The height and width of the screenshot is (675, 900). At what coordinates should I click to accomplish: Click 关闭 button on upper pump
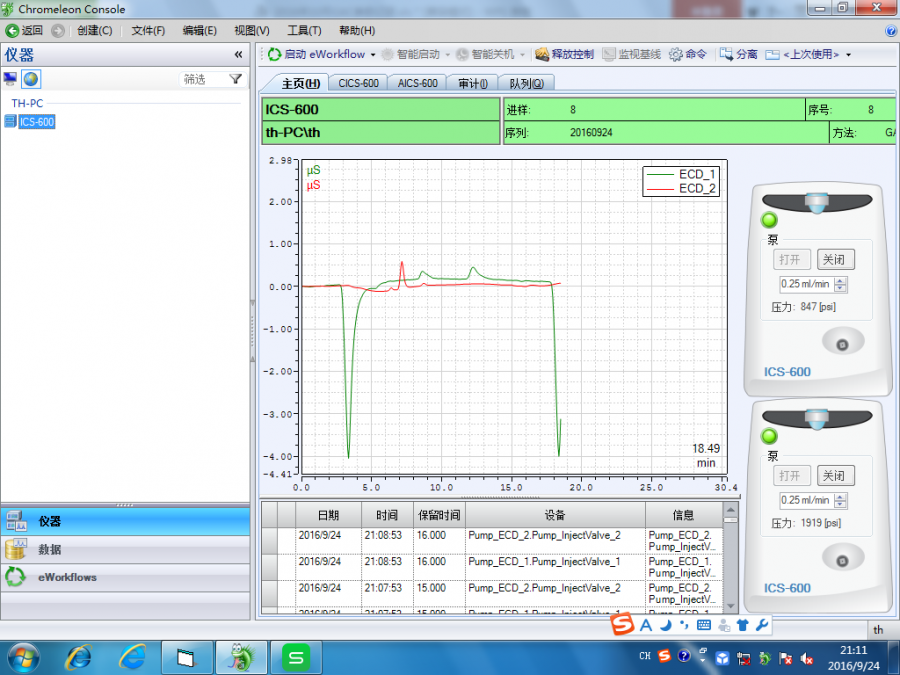coord(835,259)
